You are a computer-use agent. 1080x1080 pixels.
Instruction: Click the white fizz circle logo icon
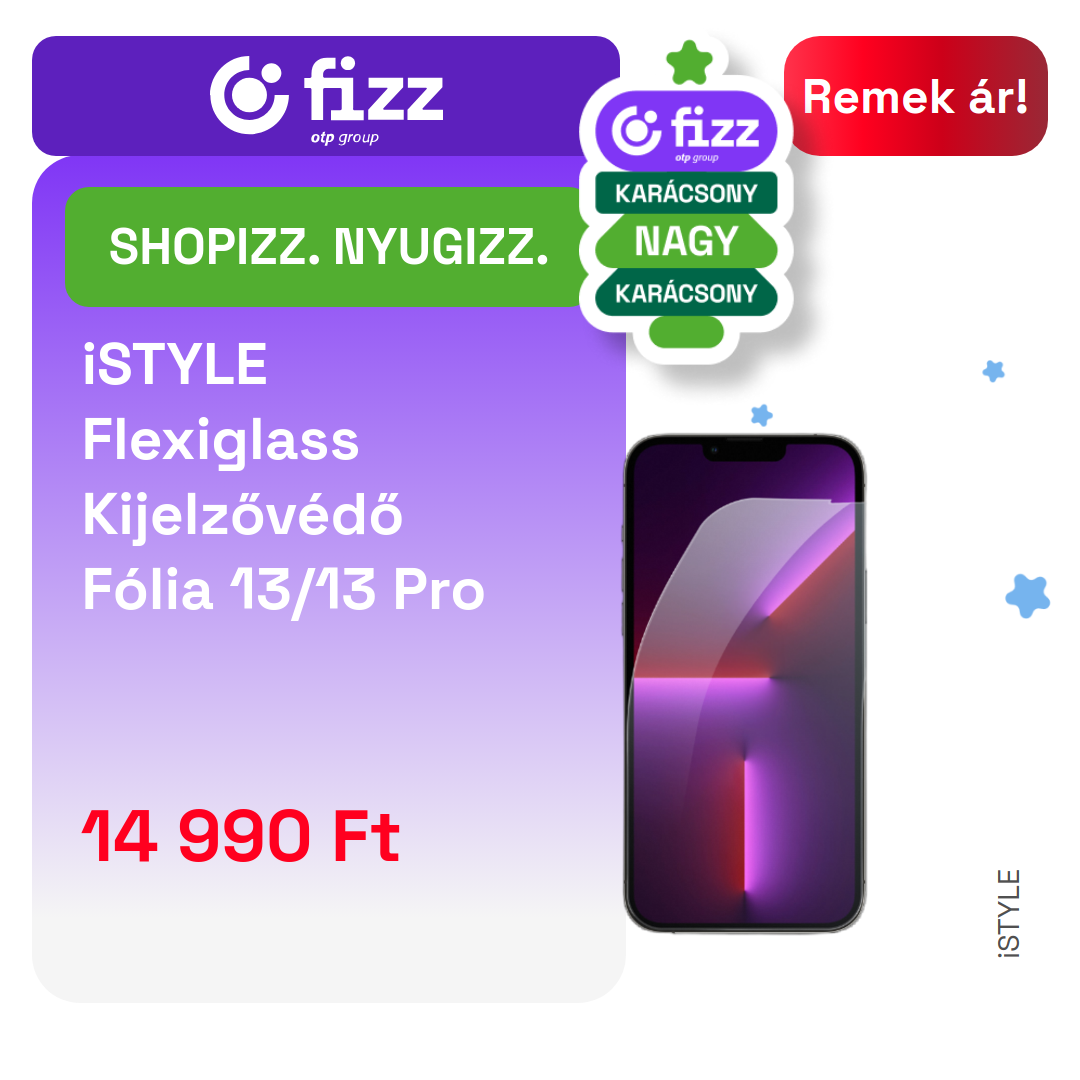pyautogui.click(x=249, y=95)
